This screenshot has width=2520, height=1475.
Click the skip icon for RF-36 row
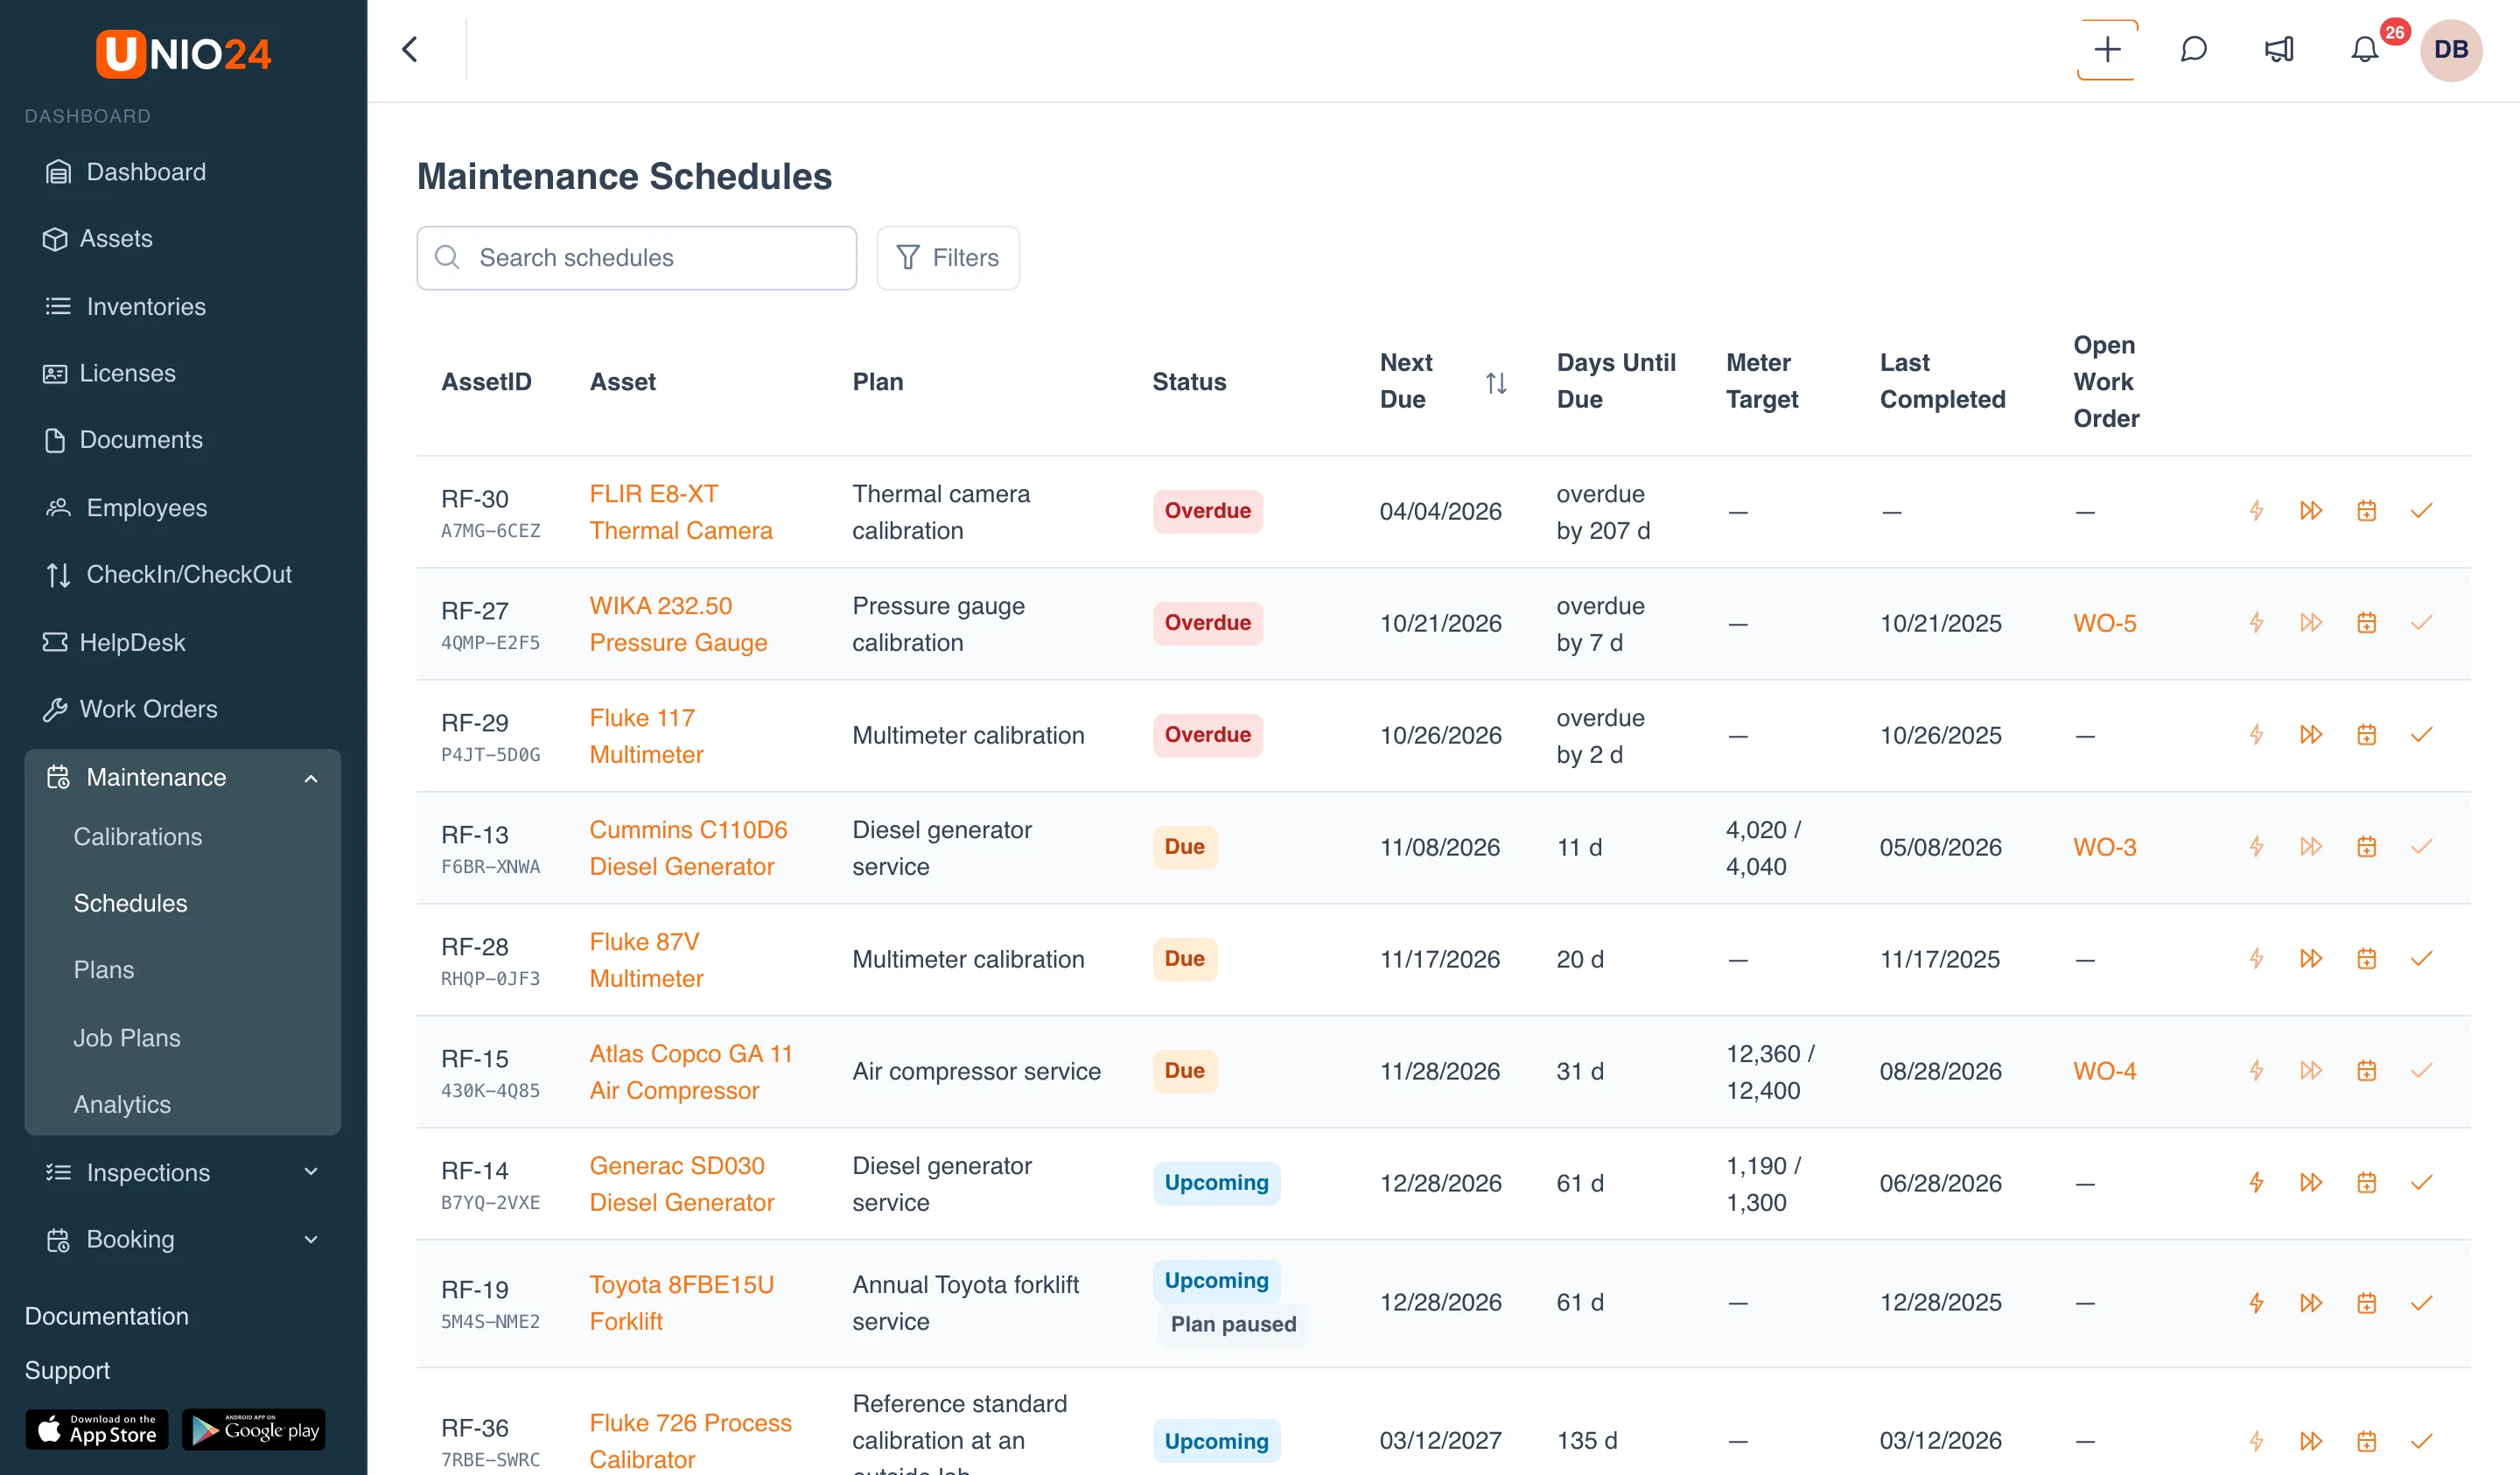[2311, 1441]
